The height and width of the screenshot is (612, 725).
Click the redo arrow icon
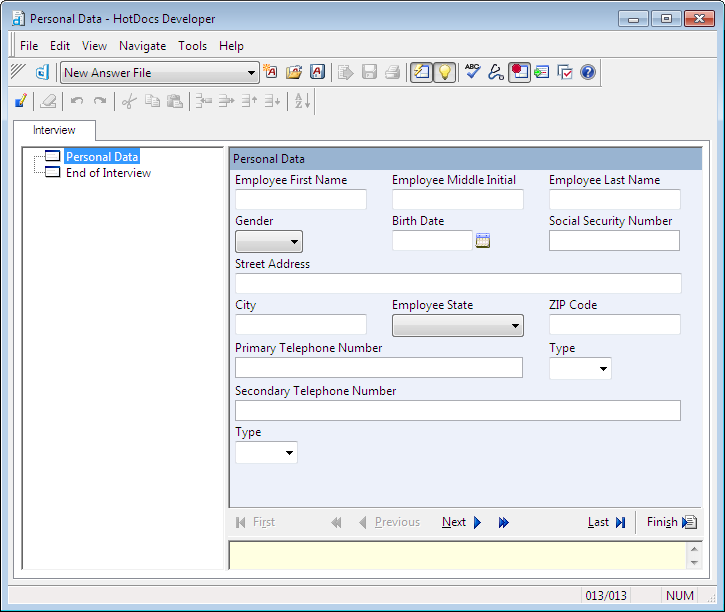coord(100,101)
